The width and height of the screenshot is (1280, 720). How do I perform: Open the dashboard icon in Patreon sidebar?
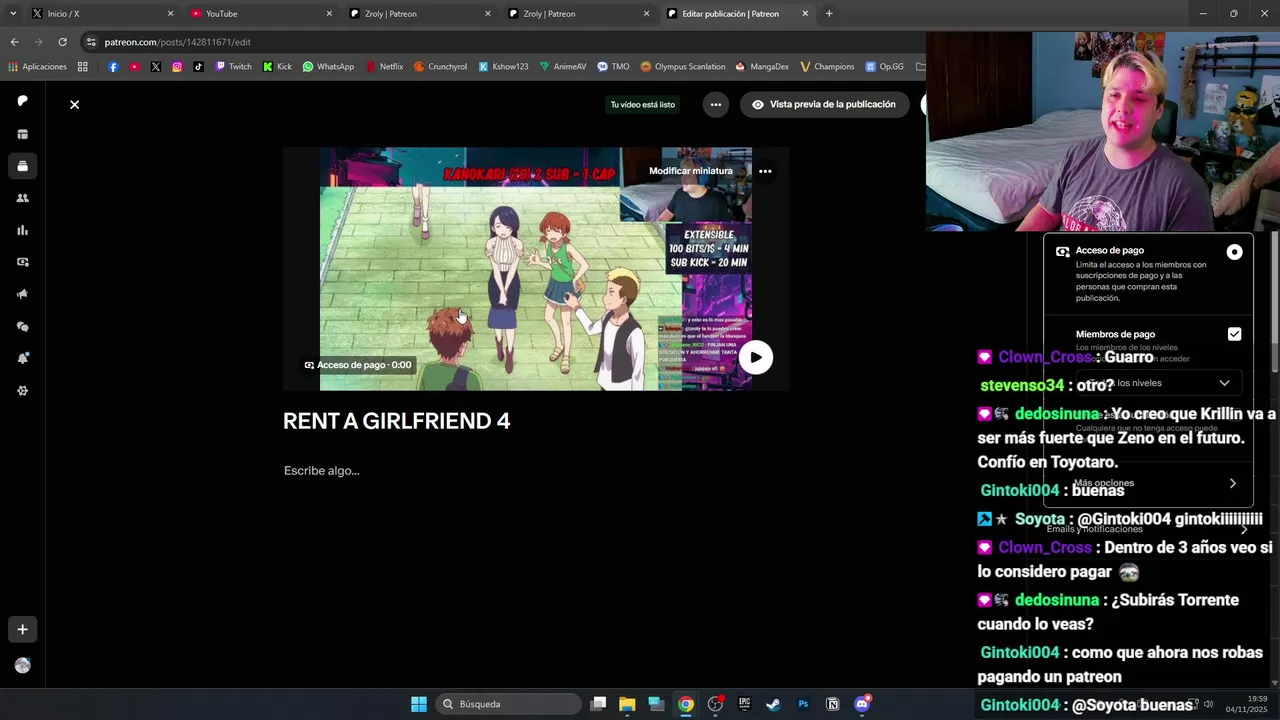click(x=22, y=134)
